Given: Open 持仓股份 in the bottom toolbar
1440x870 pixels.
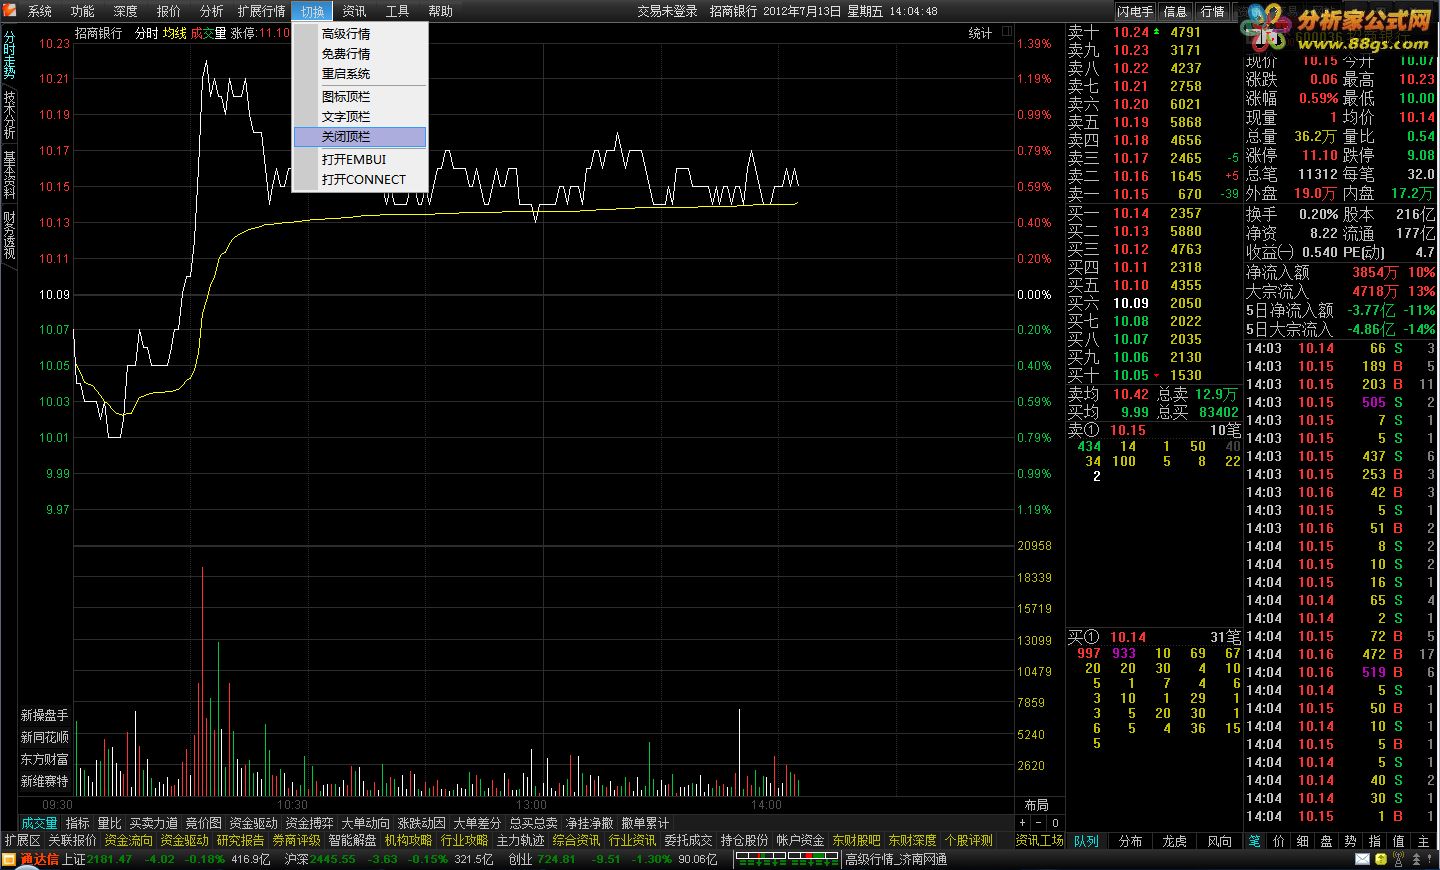Looking at the screenshot, I should point(744,841).
